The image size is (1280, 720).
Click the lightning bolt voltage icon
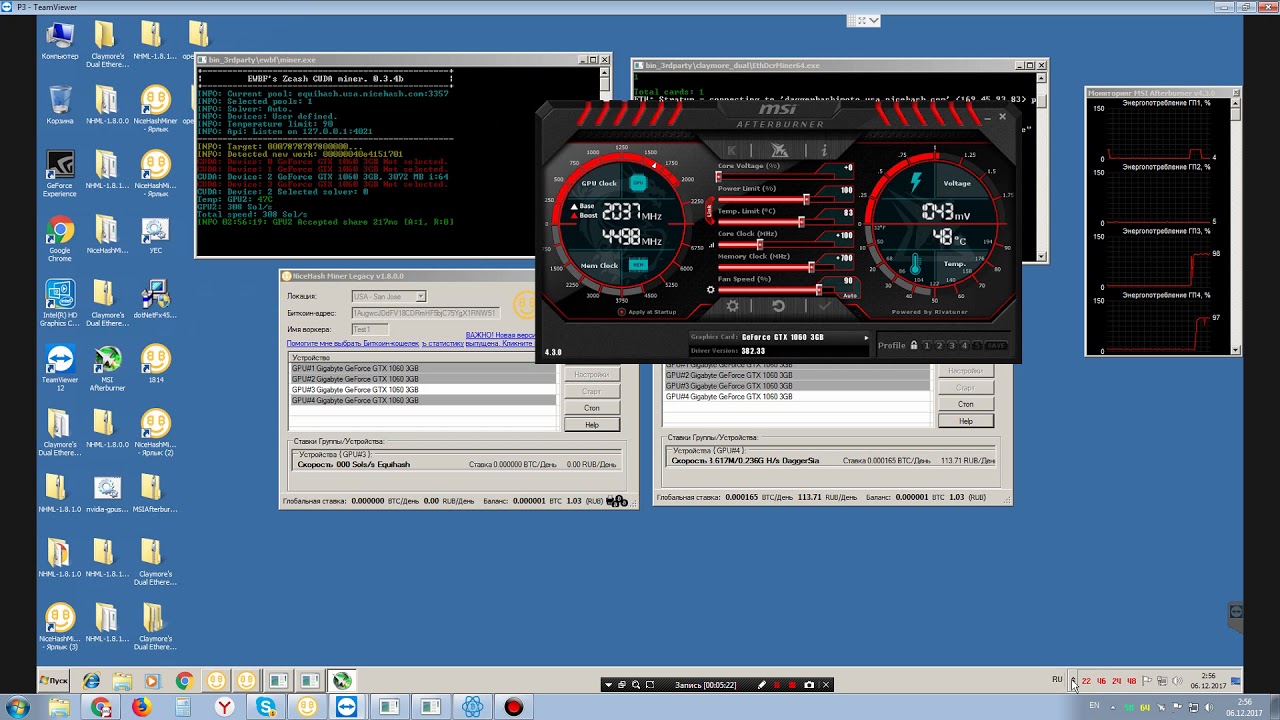point(915,182)
